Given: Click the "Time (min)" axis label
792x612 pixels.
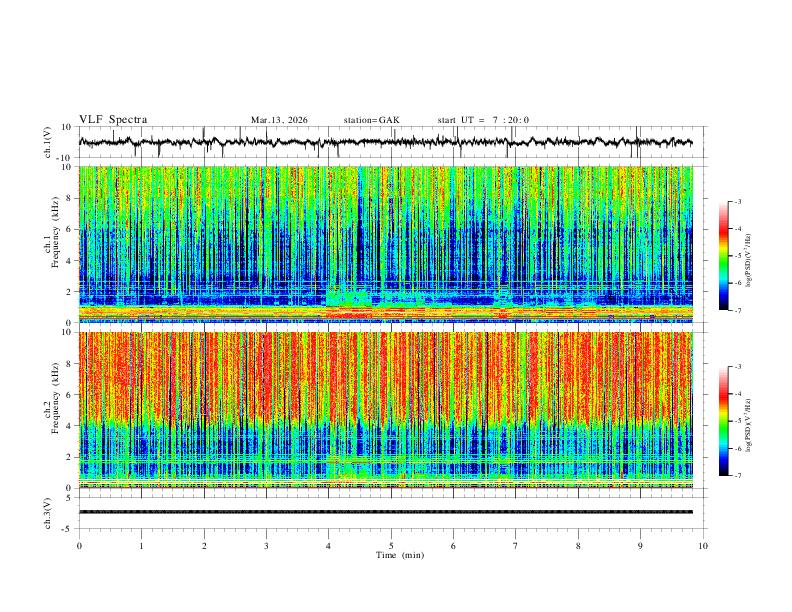Looking at the screenshot, I should pos(400,555).
